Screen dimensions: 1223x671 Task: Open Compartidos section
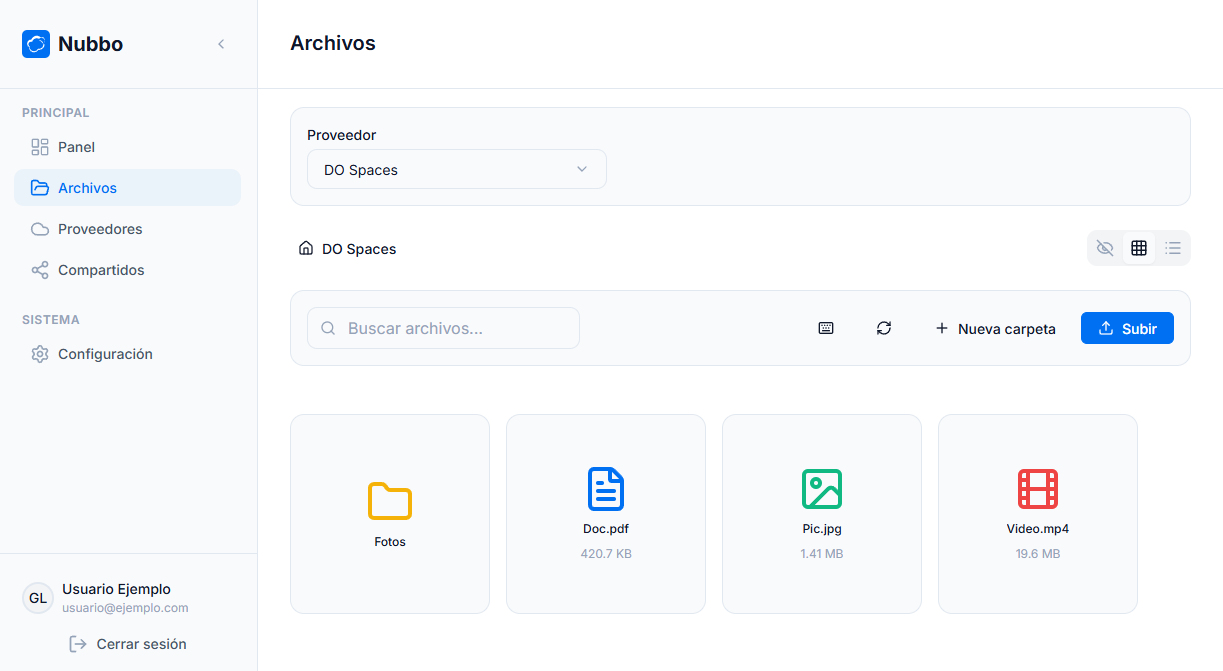[x=101, y=270]
